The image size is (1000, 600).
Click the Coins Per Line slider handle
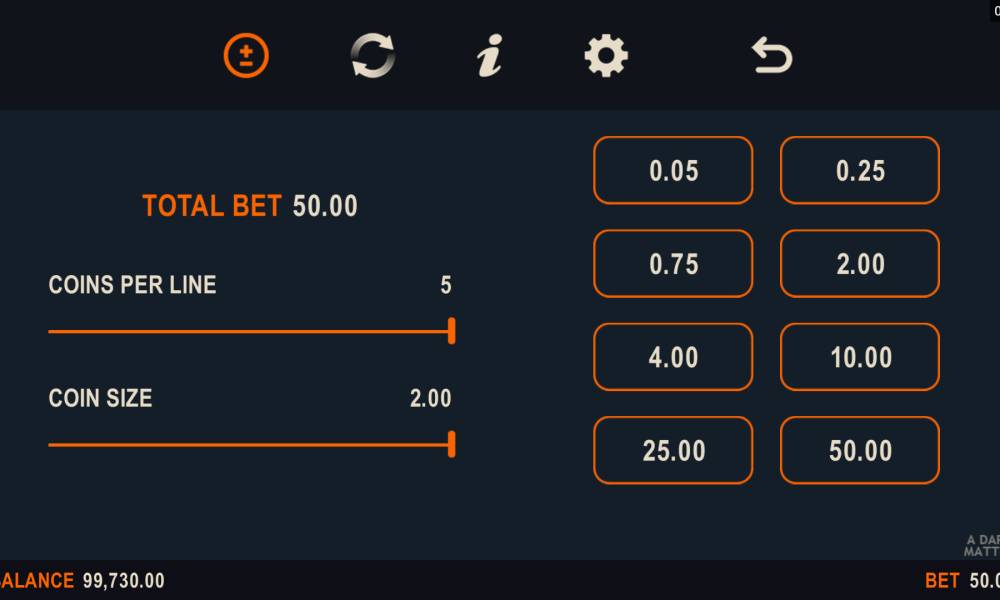pos(452,331)
